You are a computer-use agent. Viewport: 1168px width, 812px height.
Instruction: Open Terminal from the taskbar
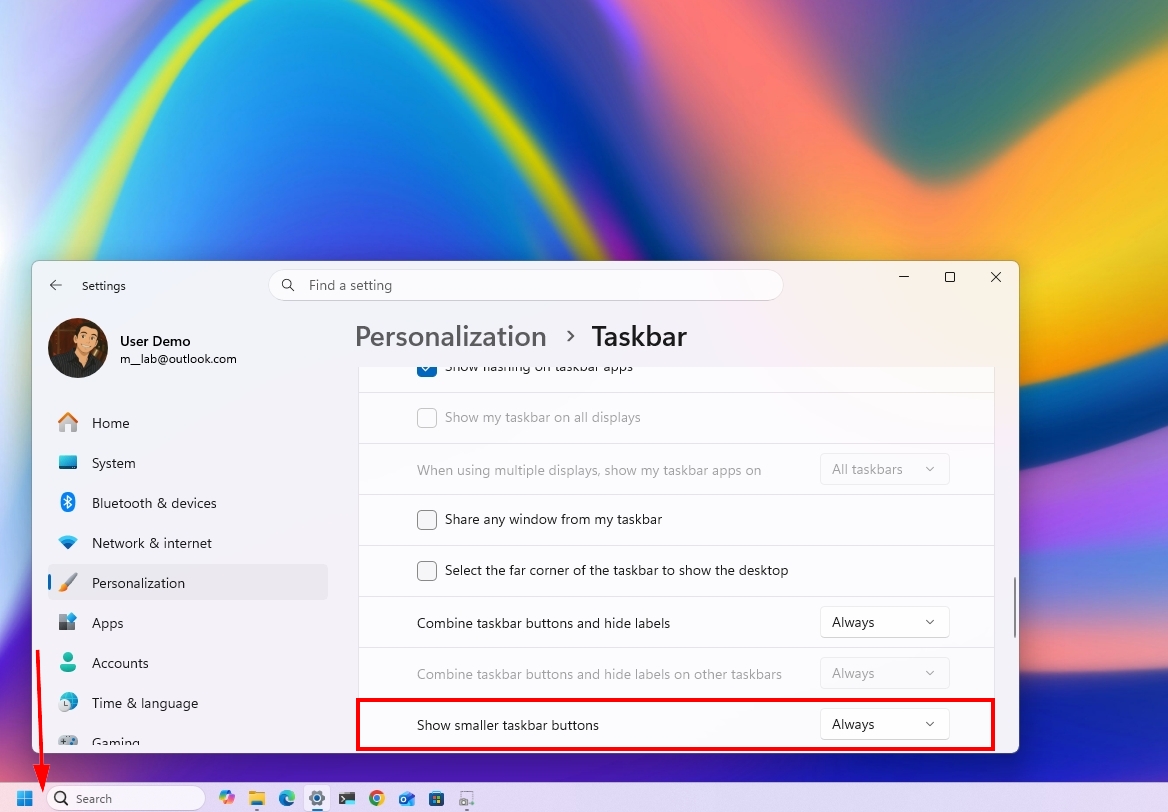346,799
